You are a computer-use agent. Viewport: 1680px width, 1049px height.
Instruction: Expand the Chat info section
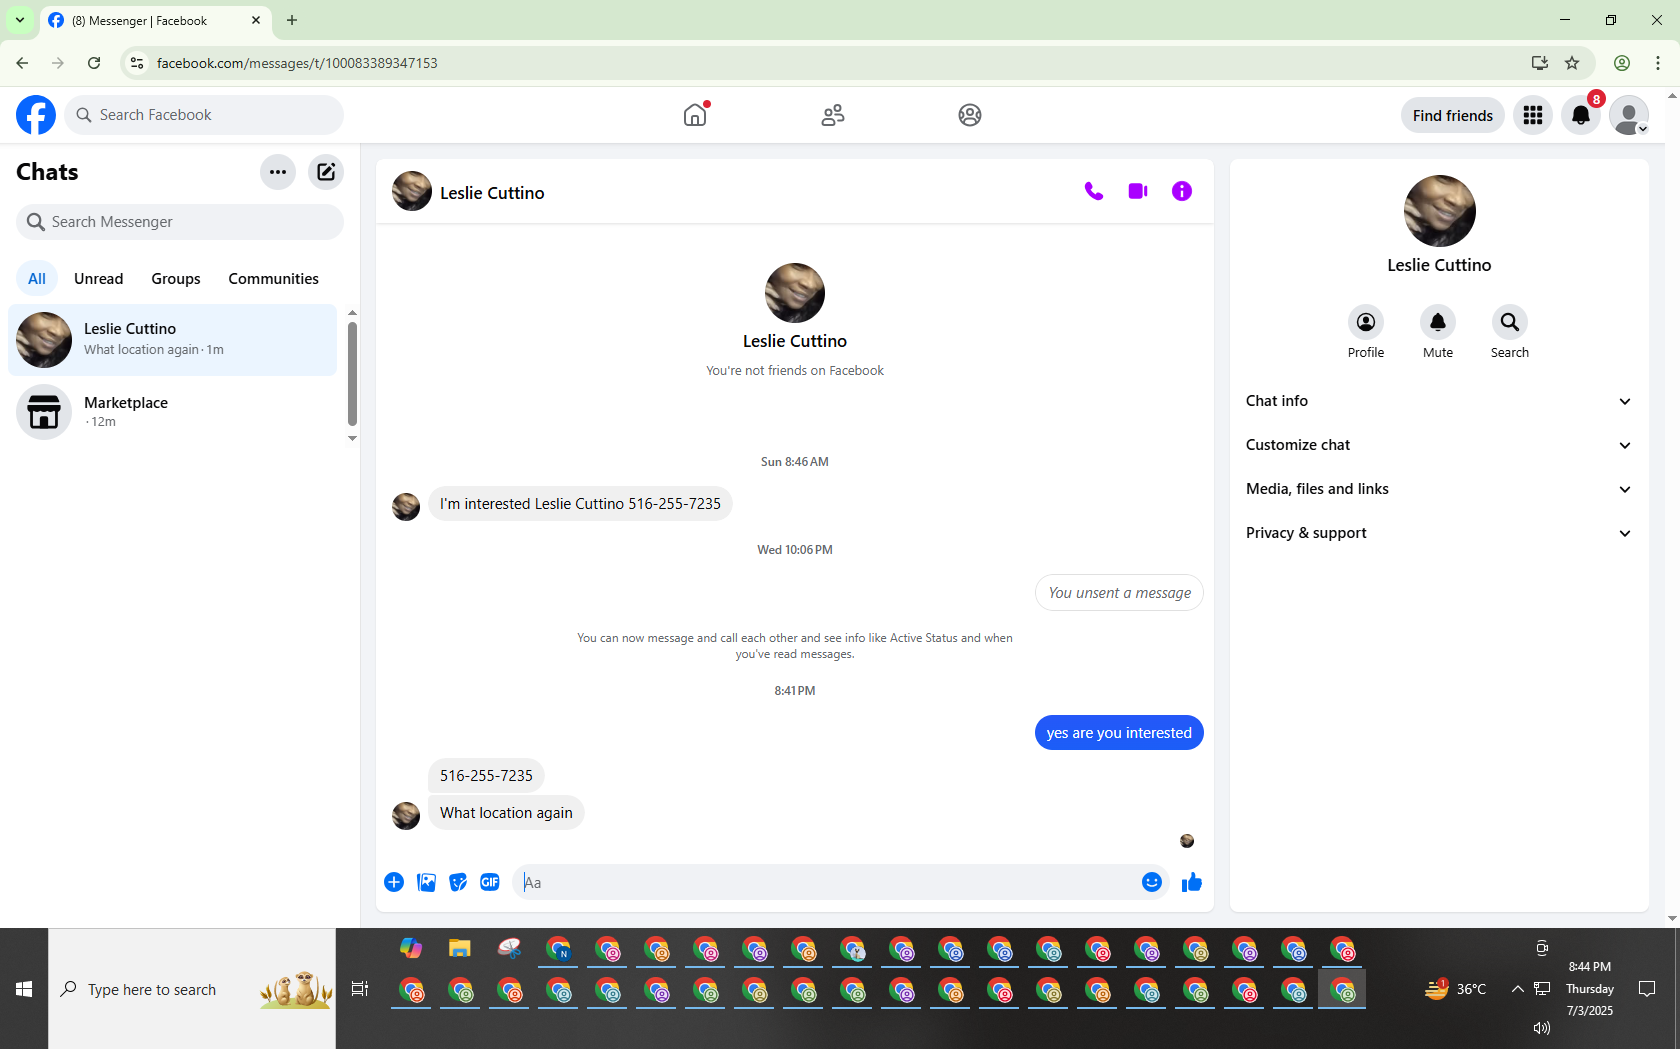pyautogui.click(x=1439, y=401)
